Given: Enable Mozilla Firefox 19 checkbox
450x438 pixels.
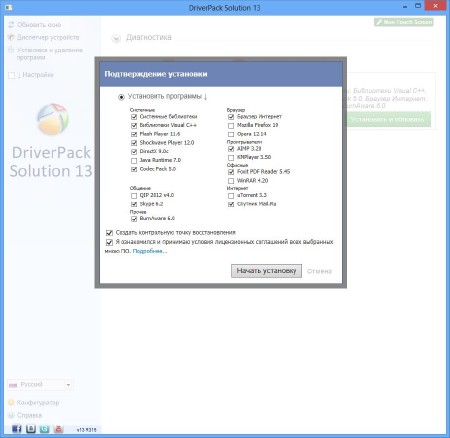Looking at the screenshot, I should pos(231,126).
